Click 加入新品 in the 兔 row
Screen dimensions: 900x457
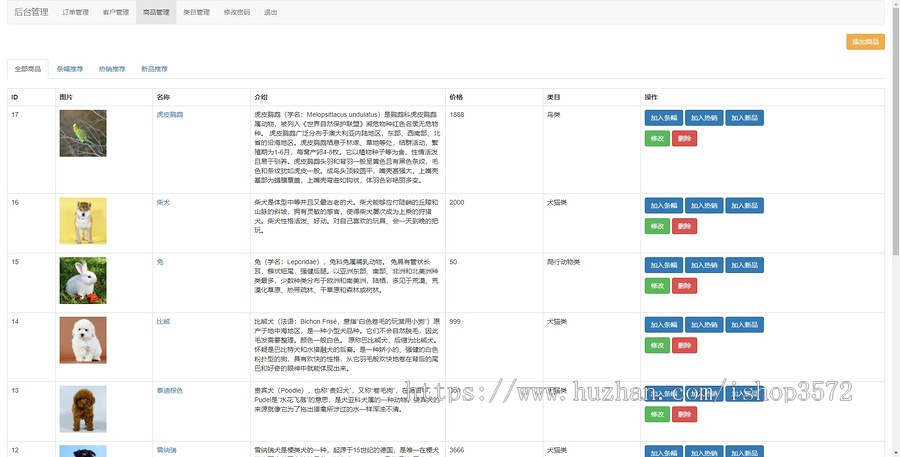click(744, 265)
